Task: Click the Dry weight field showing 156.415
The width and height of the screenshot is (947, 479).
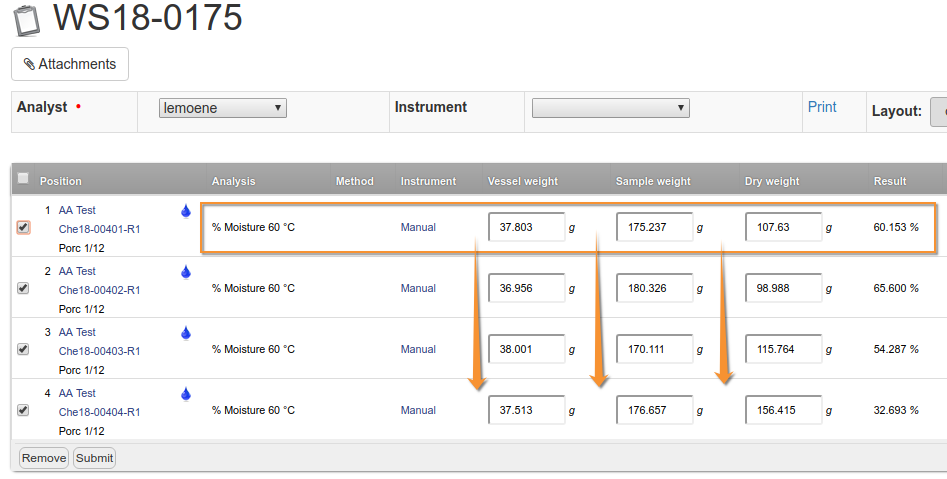Action: point(783,410)
